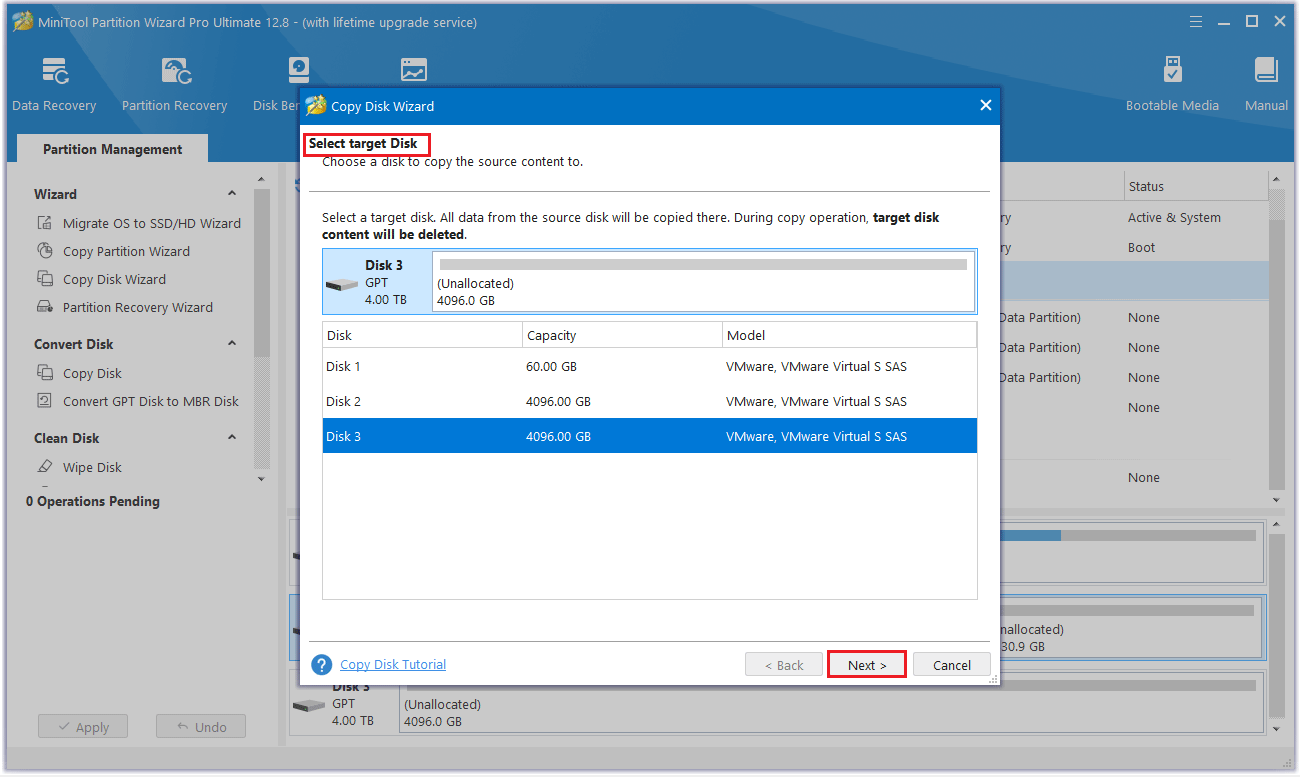Select Convert GPT Disk to MBR Disk
Screen dimensions: 1300x777
coord(151,401)
